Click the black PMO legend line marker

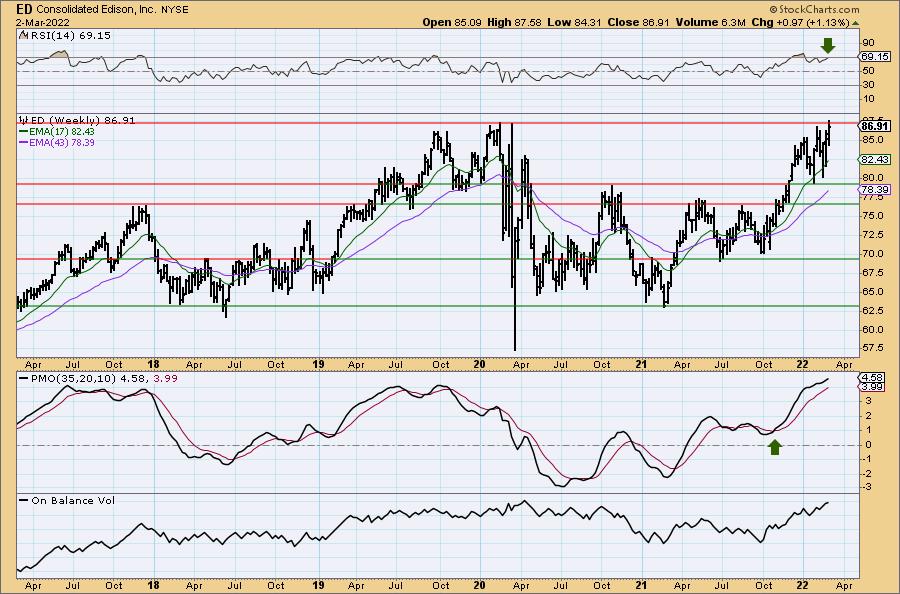[x=24, y=379]
